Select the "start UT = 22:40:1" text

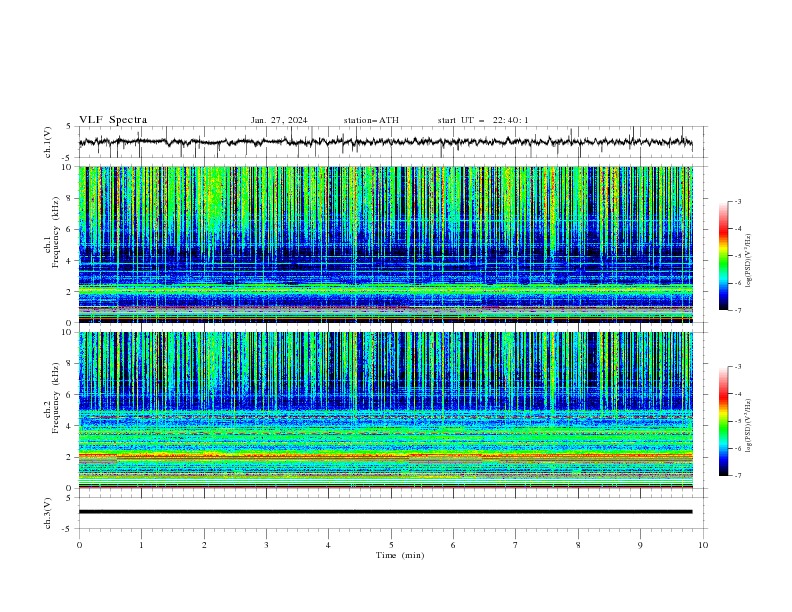click(483, 120)
